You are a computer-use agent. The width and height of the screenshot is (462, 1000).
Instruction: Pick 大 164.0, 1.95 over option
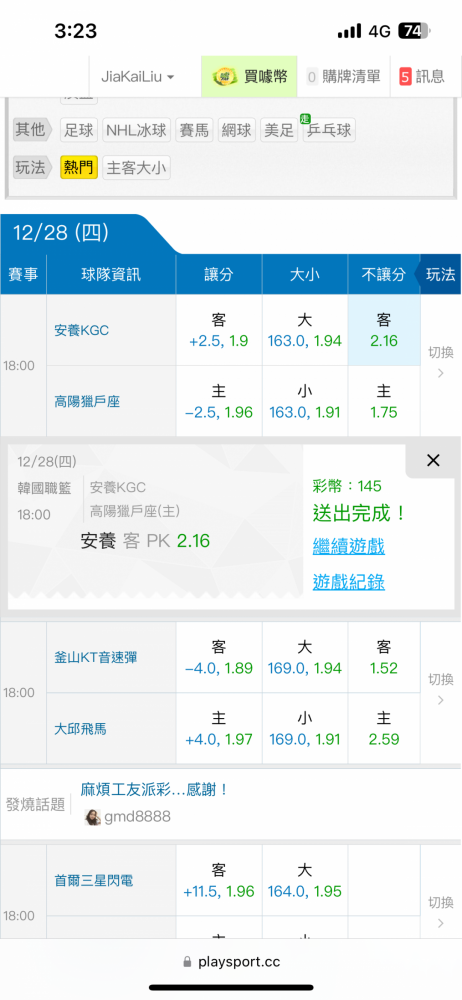point(305,881)
